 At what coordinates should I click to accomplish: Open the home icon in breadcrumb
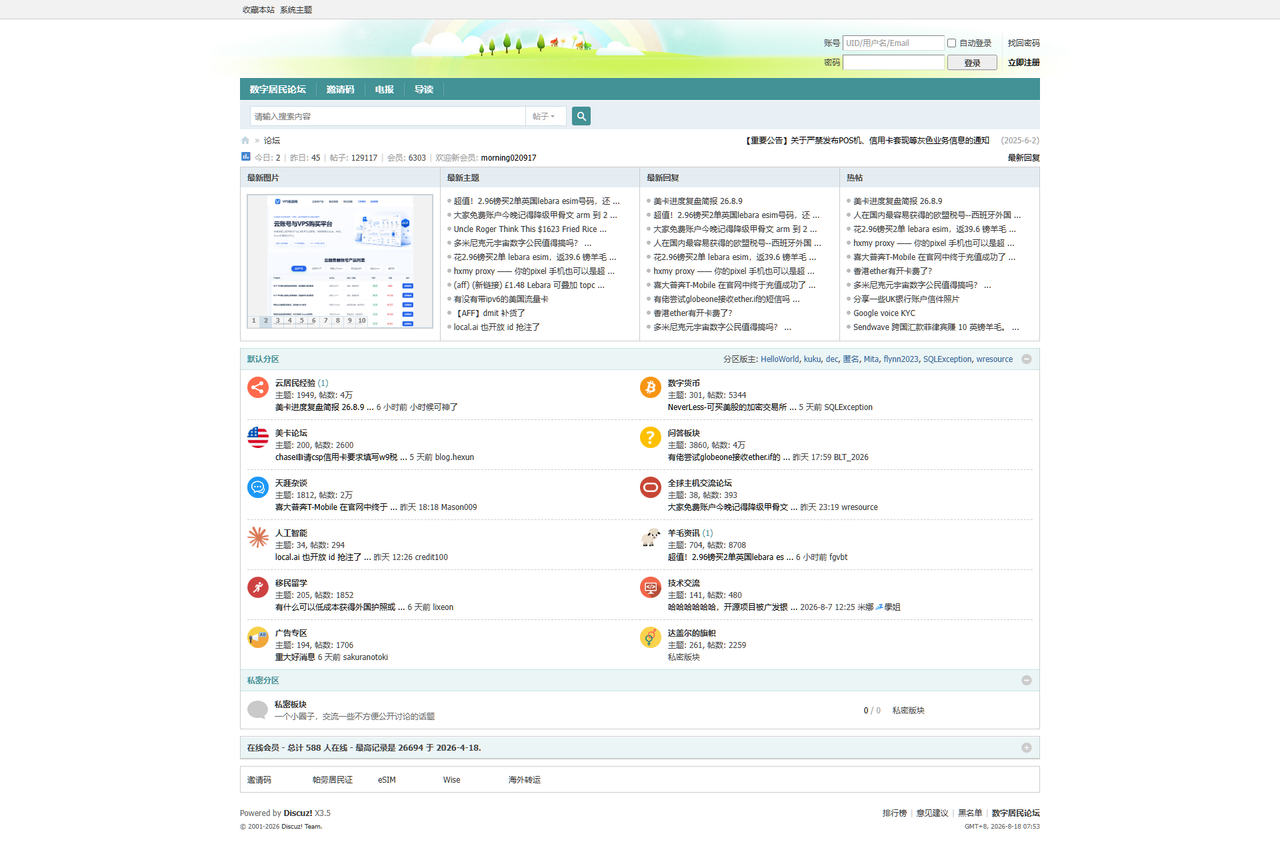click(245, 141)
